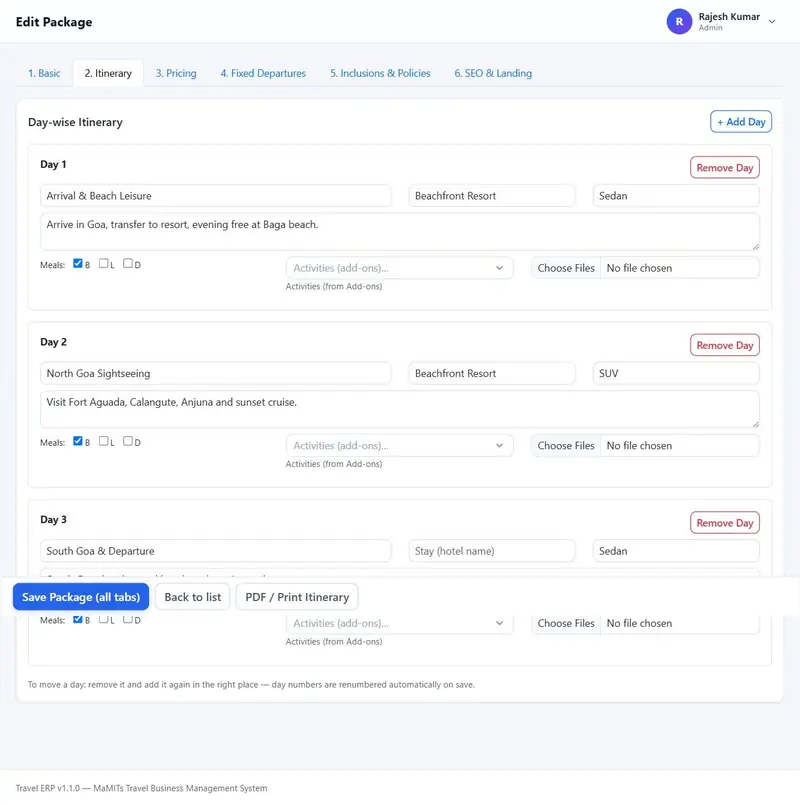Edit Day 3 Sedan vehicle field
Screen dimensions: 800x805
tap(676, 551)
